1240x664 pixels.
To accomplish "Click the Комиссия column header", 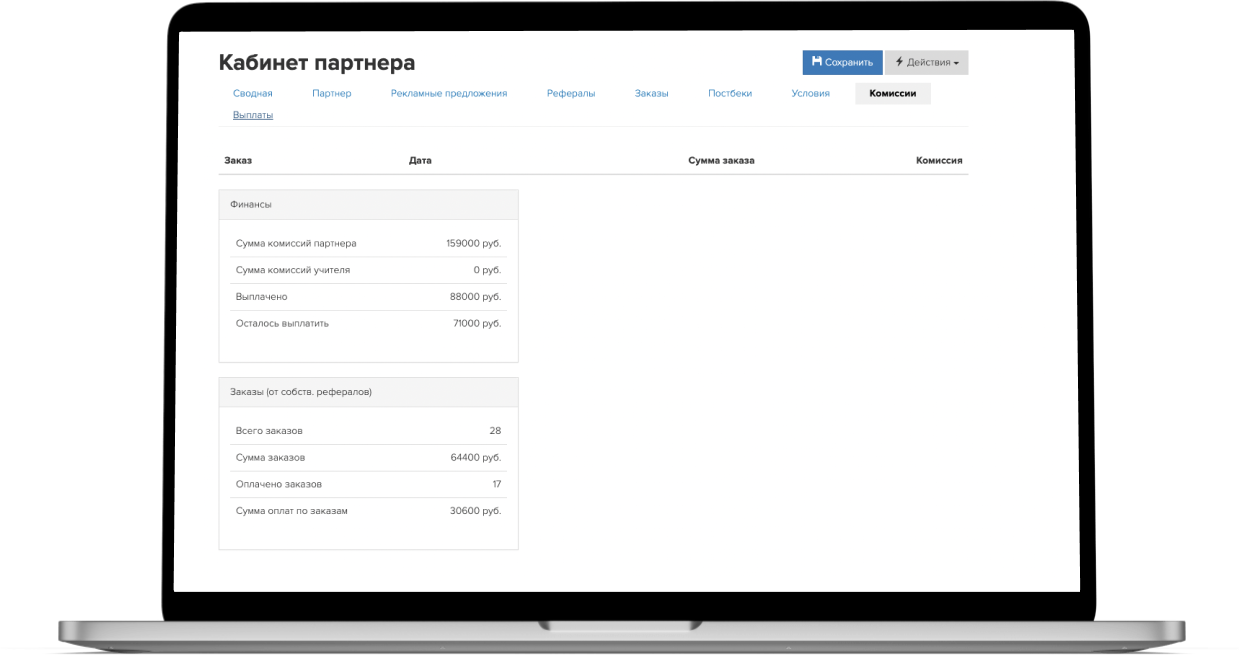I will (x=939, y=160).
